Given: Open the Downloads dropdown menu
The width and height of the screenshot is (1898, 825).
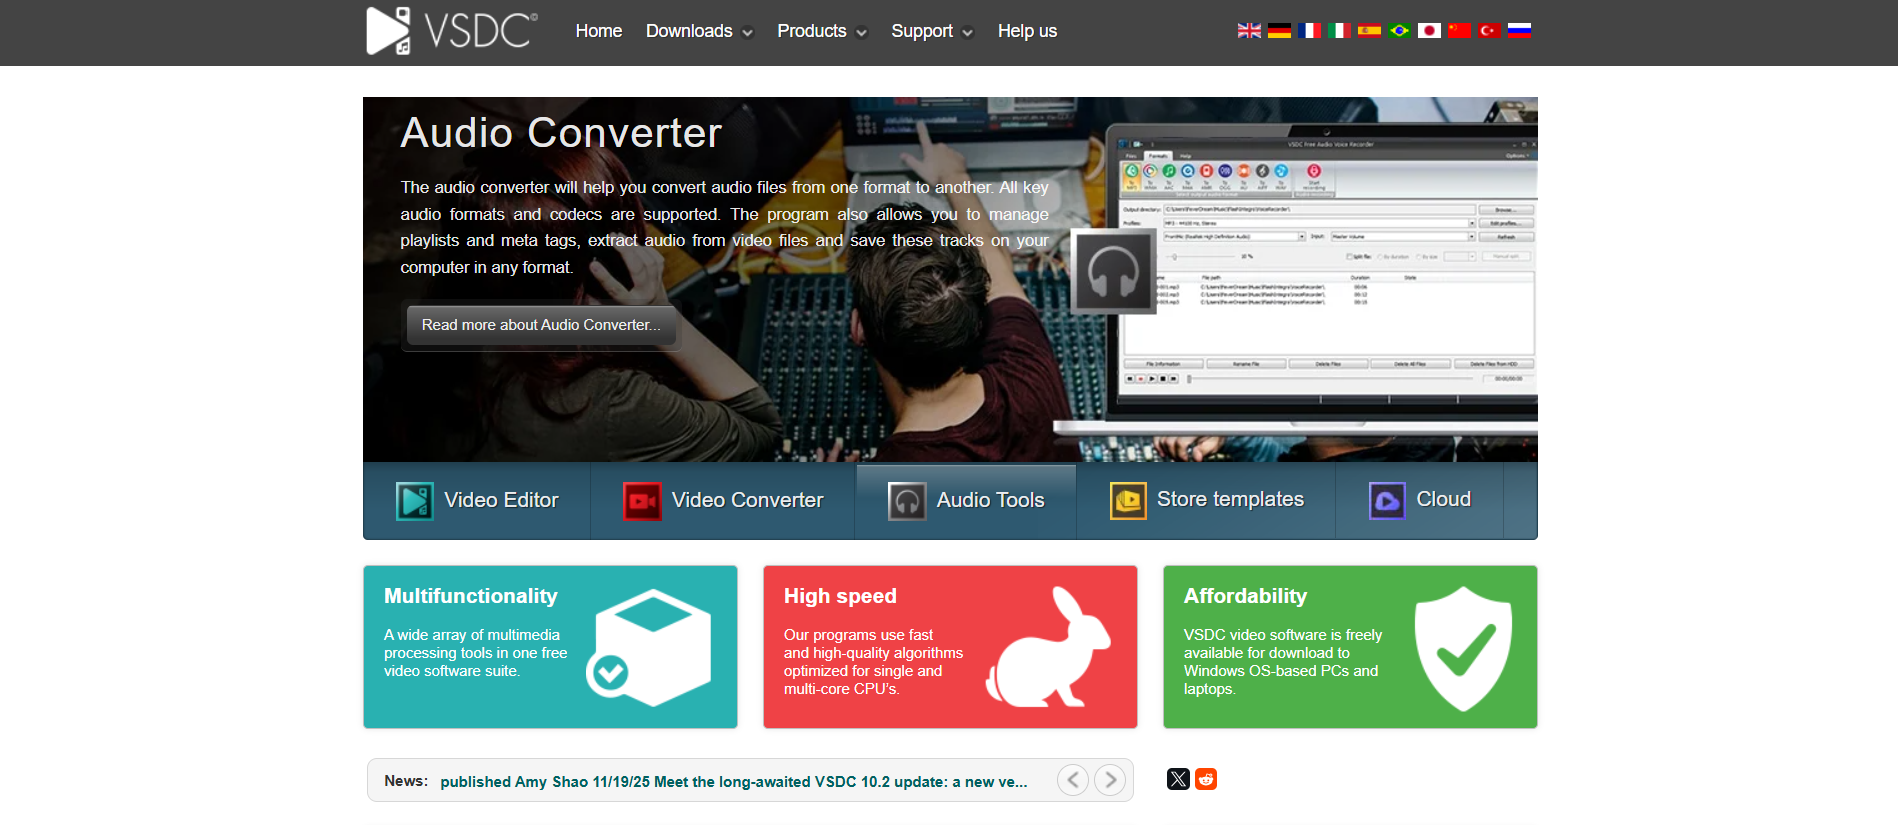Looking at the screenshot, I should [699, 31].
